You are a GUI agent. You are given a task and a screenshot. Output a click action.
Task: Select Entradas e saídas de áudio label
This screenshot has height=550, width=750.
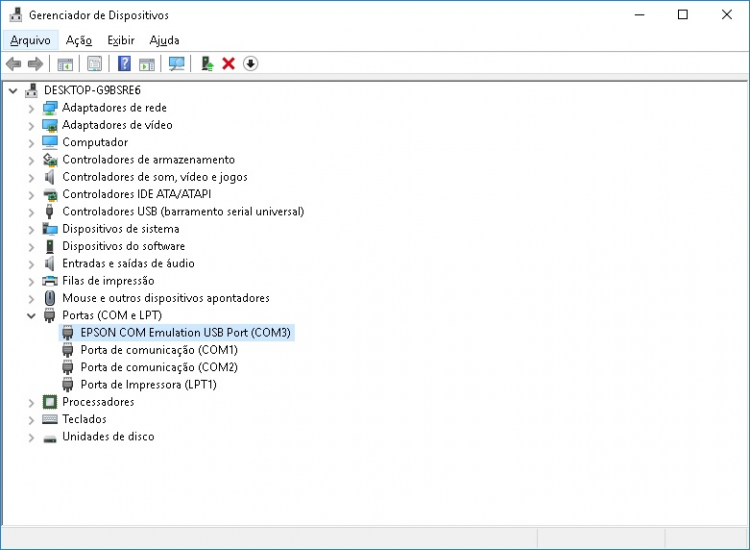click(x=128, y=264)
